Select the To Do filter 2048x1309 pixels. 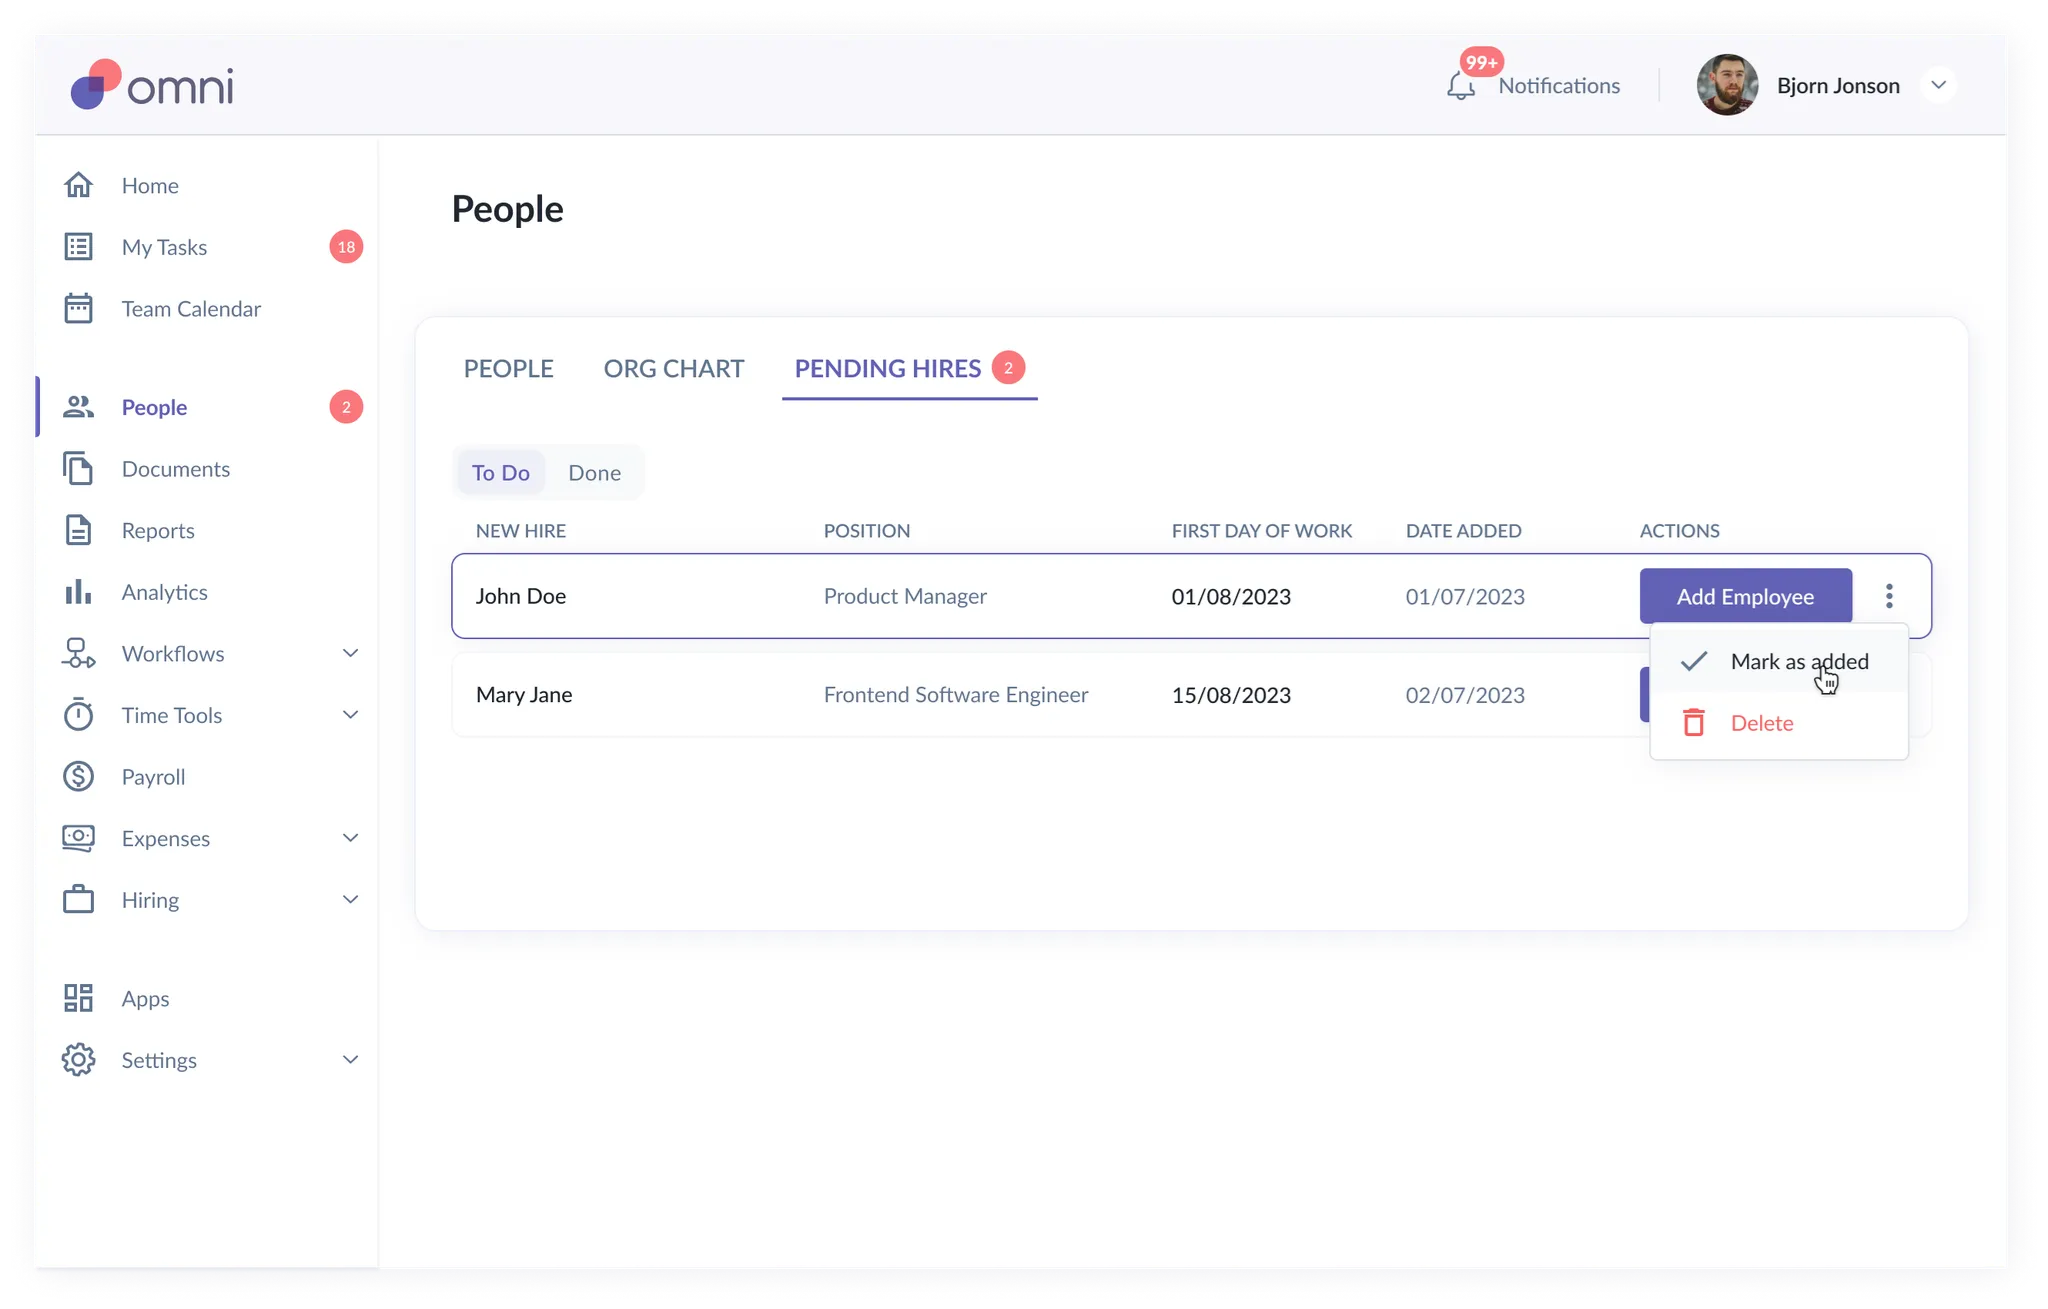tap(500, 473)
